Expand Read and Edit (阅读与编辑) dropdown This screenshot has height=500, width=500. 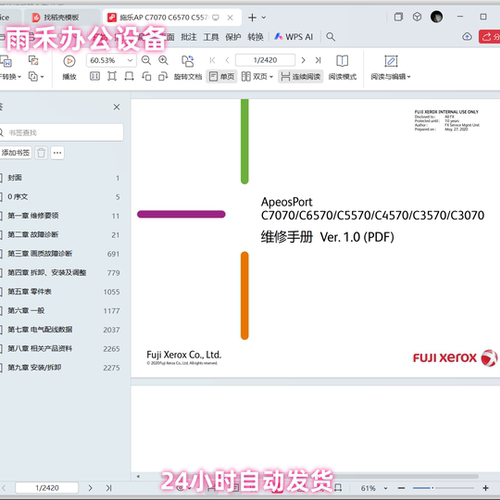(x=409, y=77)
